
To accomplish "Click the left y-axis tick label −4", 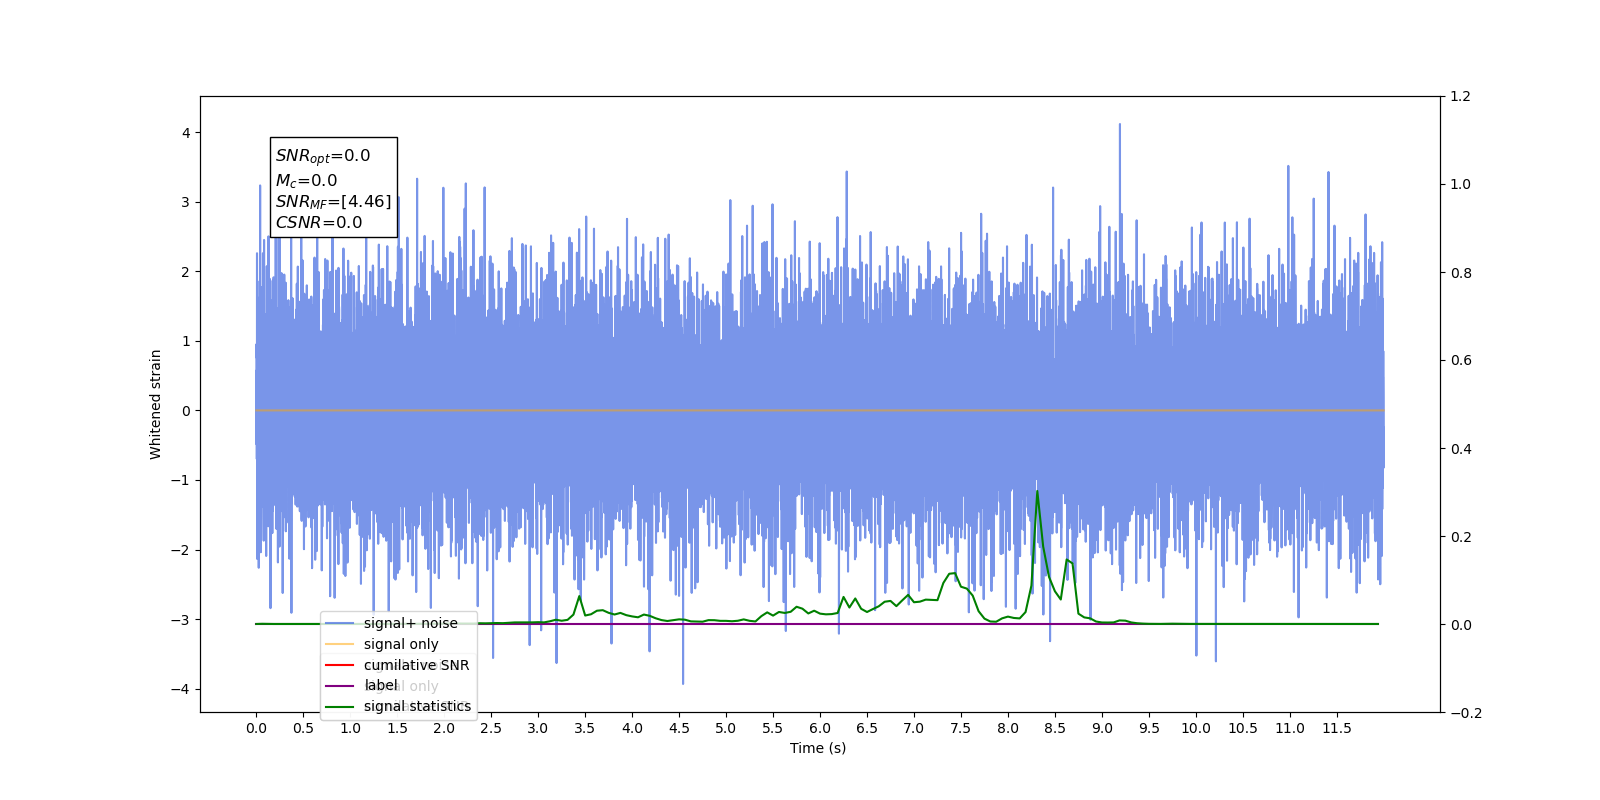I will pos(181,689).
